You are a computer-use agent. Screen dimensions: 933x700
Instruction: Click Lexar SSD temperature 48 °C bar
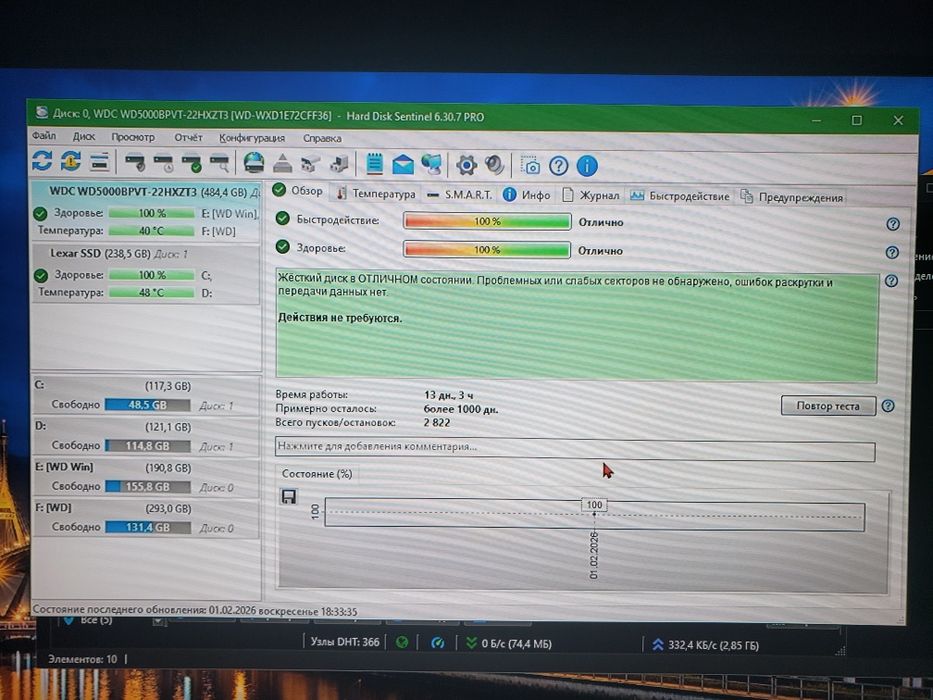(152, 293)
